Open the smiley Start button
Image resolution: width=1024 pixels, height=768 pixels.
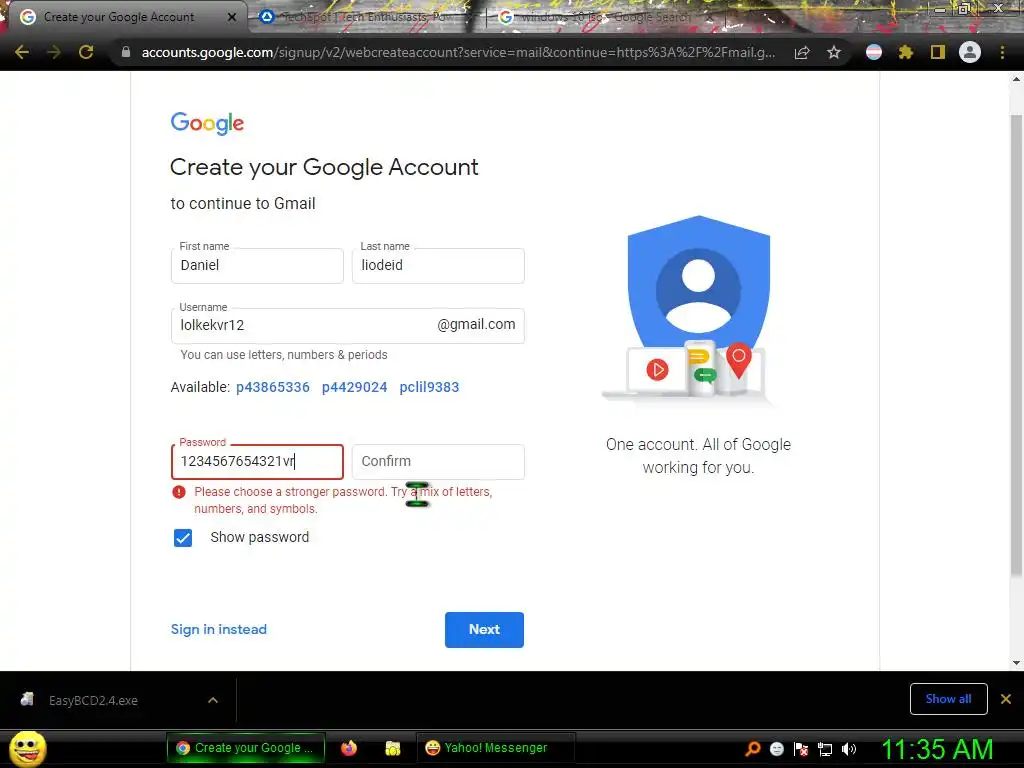27,748
